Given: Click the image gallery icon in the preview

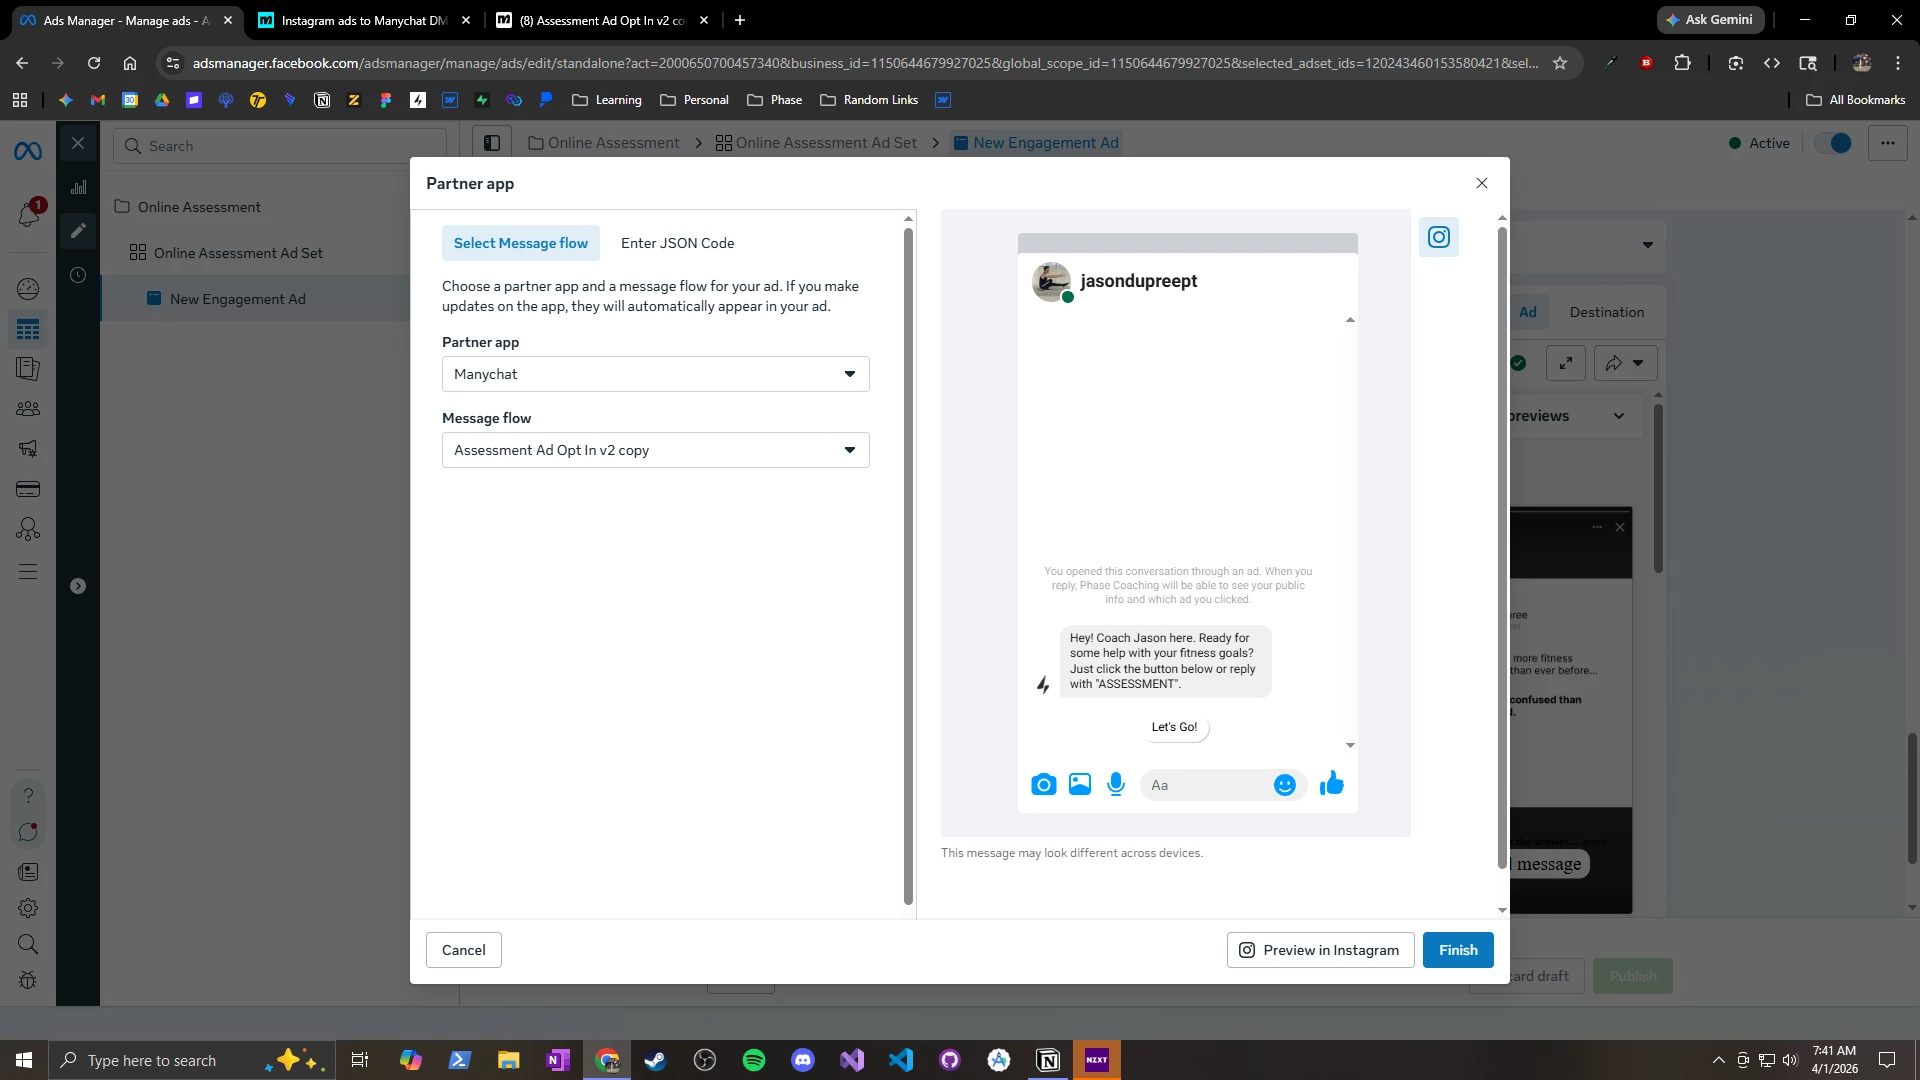Looking at the screenshot, I should click(1080, 785).
